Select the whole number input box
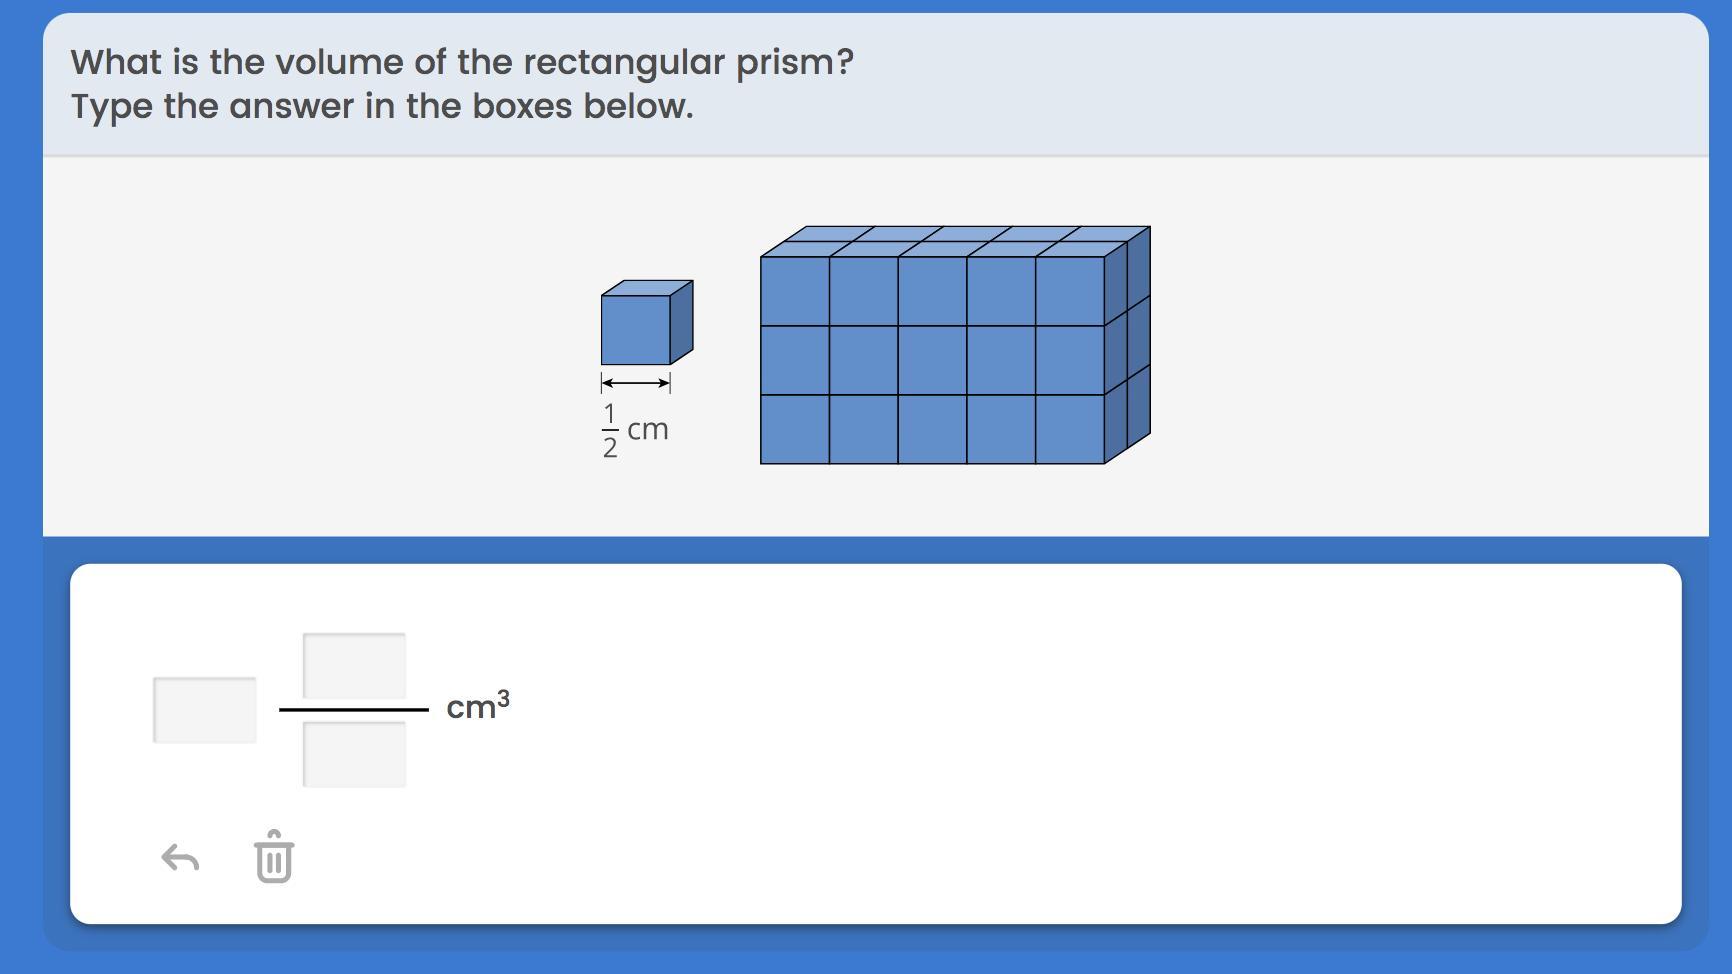 pyautogui.click(x=205, y=710)
